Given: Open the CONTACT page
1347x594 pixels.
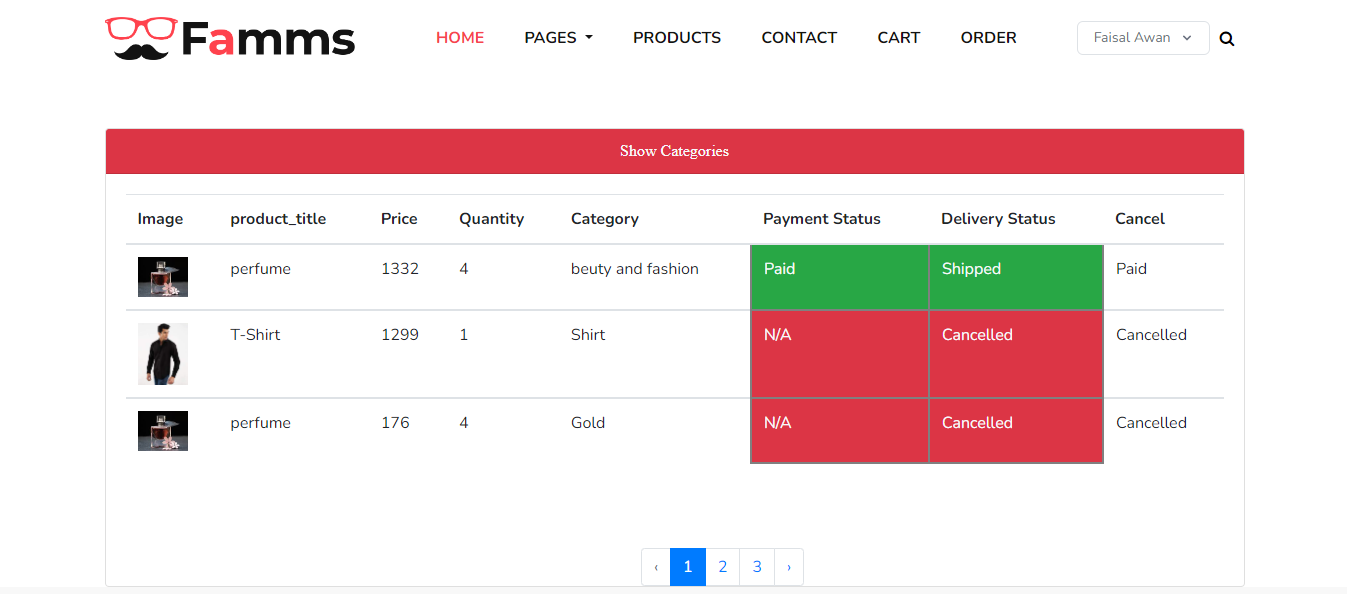Looking at the screenshot, I should [x=799, y=38].
